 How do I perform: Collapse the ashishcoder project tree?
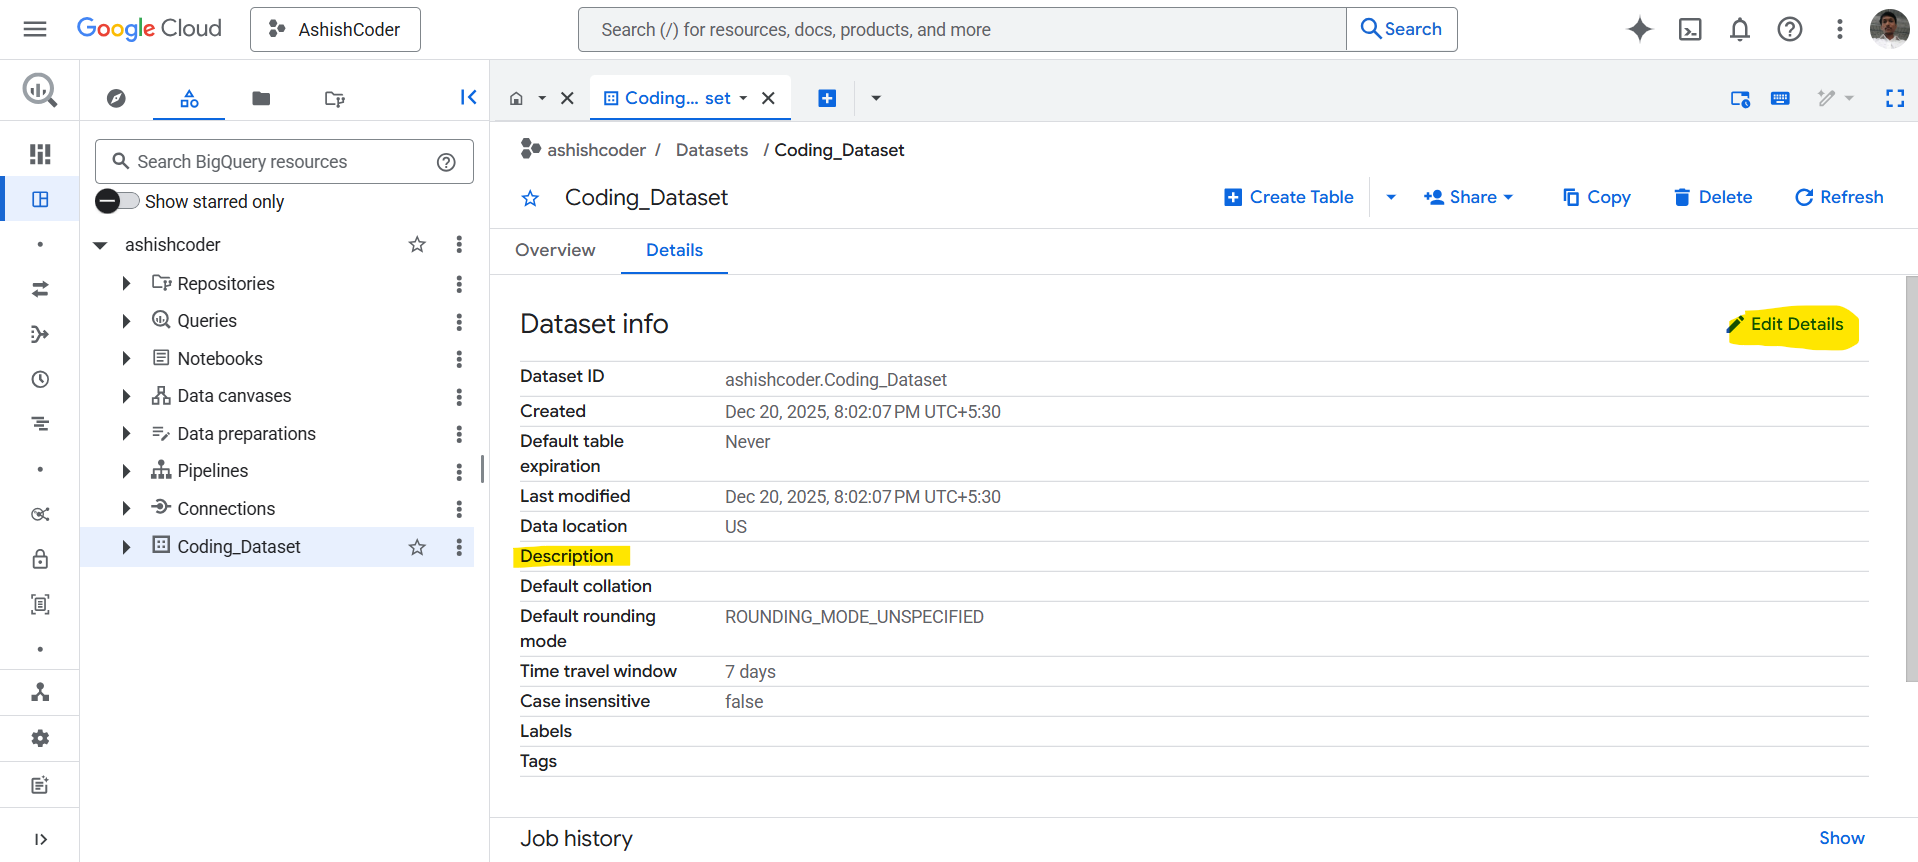[x=100, y=245]
